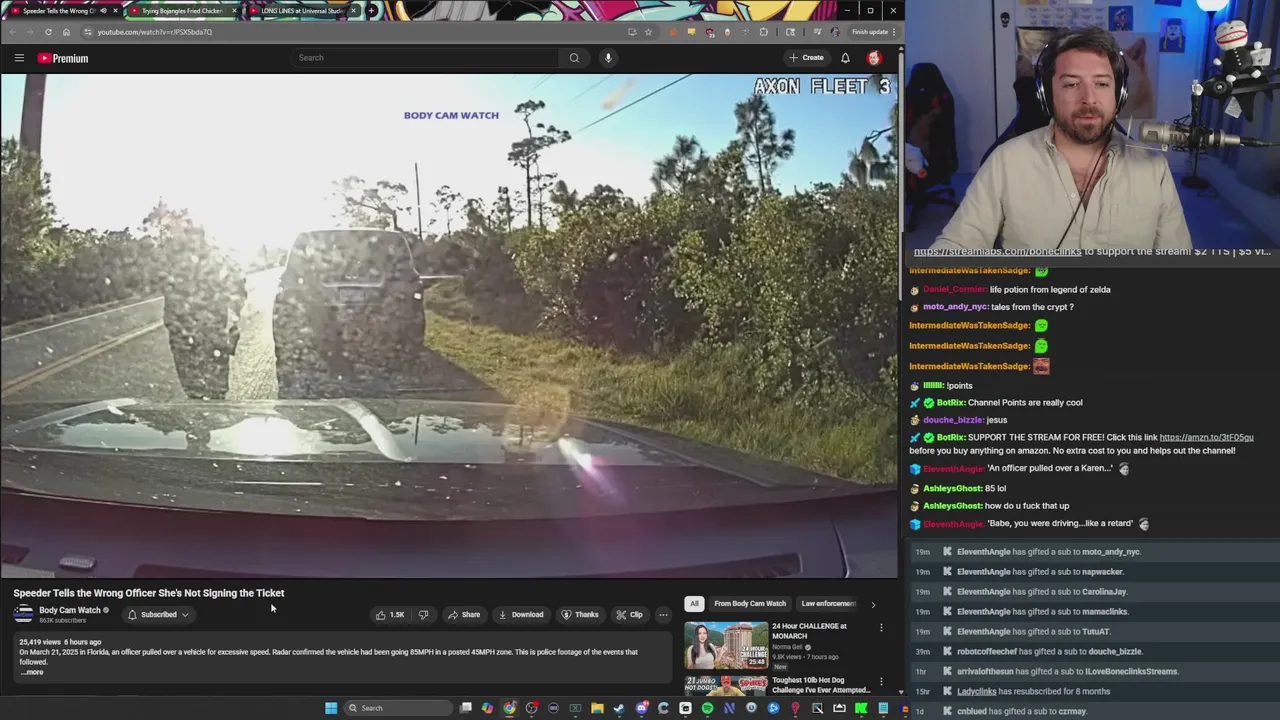Open options for 24 Hour CHALLENGE video
The width and height of the screenshot is (1280, 720).
pos(881,628)
